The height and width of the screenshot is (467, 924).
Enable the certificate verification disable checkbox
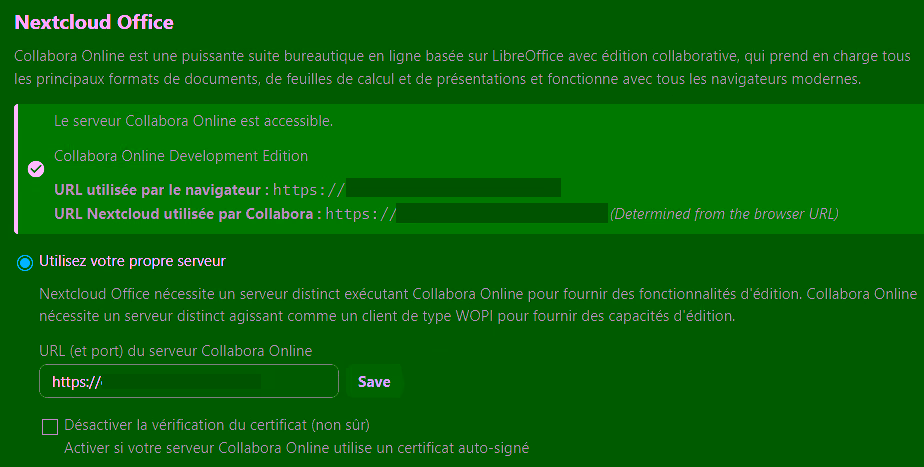pos(50,427)
